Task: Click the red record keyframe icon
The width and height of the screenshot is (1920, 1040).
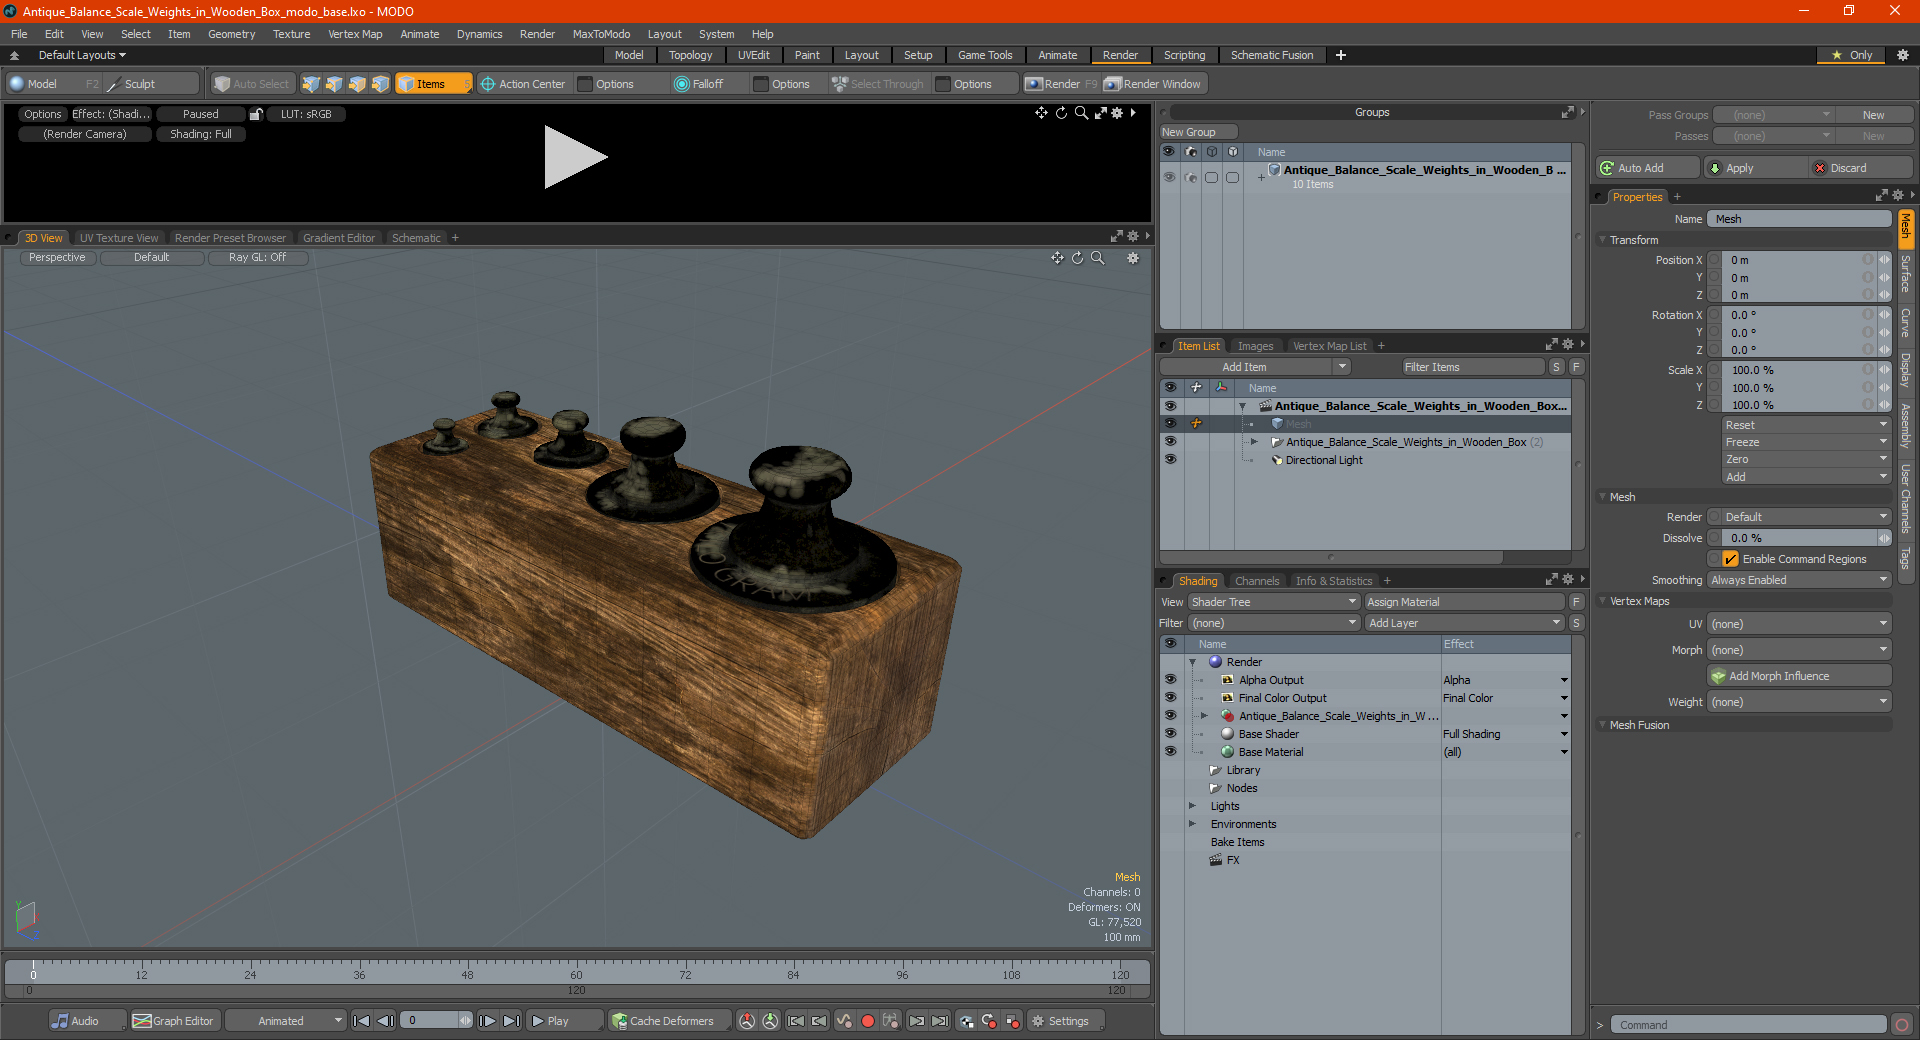Action: click(868, 1021)
